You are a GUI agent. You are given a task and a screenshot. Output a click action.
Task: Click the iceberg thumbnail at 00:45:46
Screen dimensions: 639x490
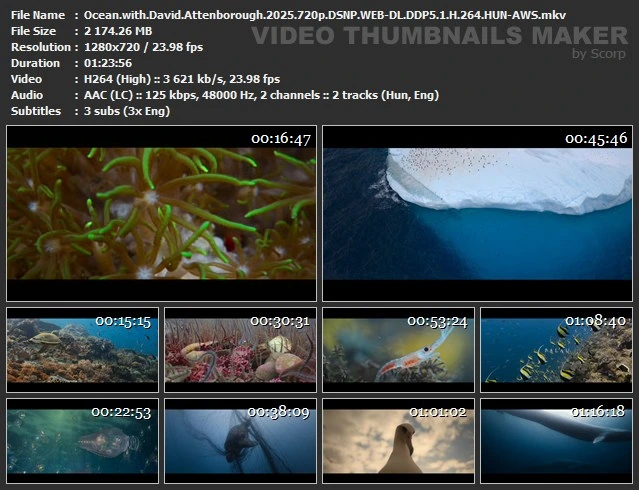pyautogui.click(x=478, y=213)
